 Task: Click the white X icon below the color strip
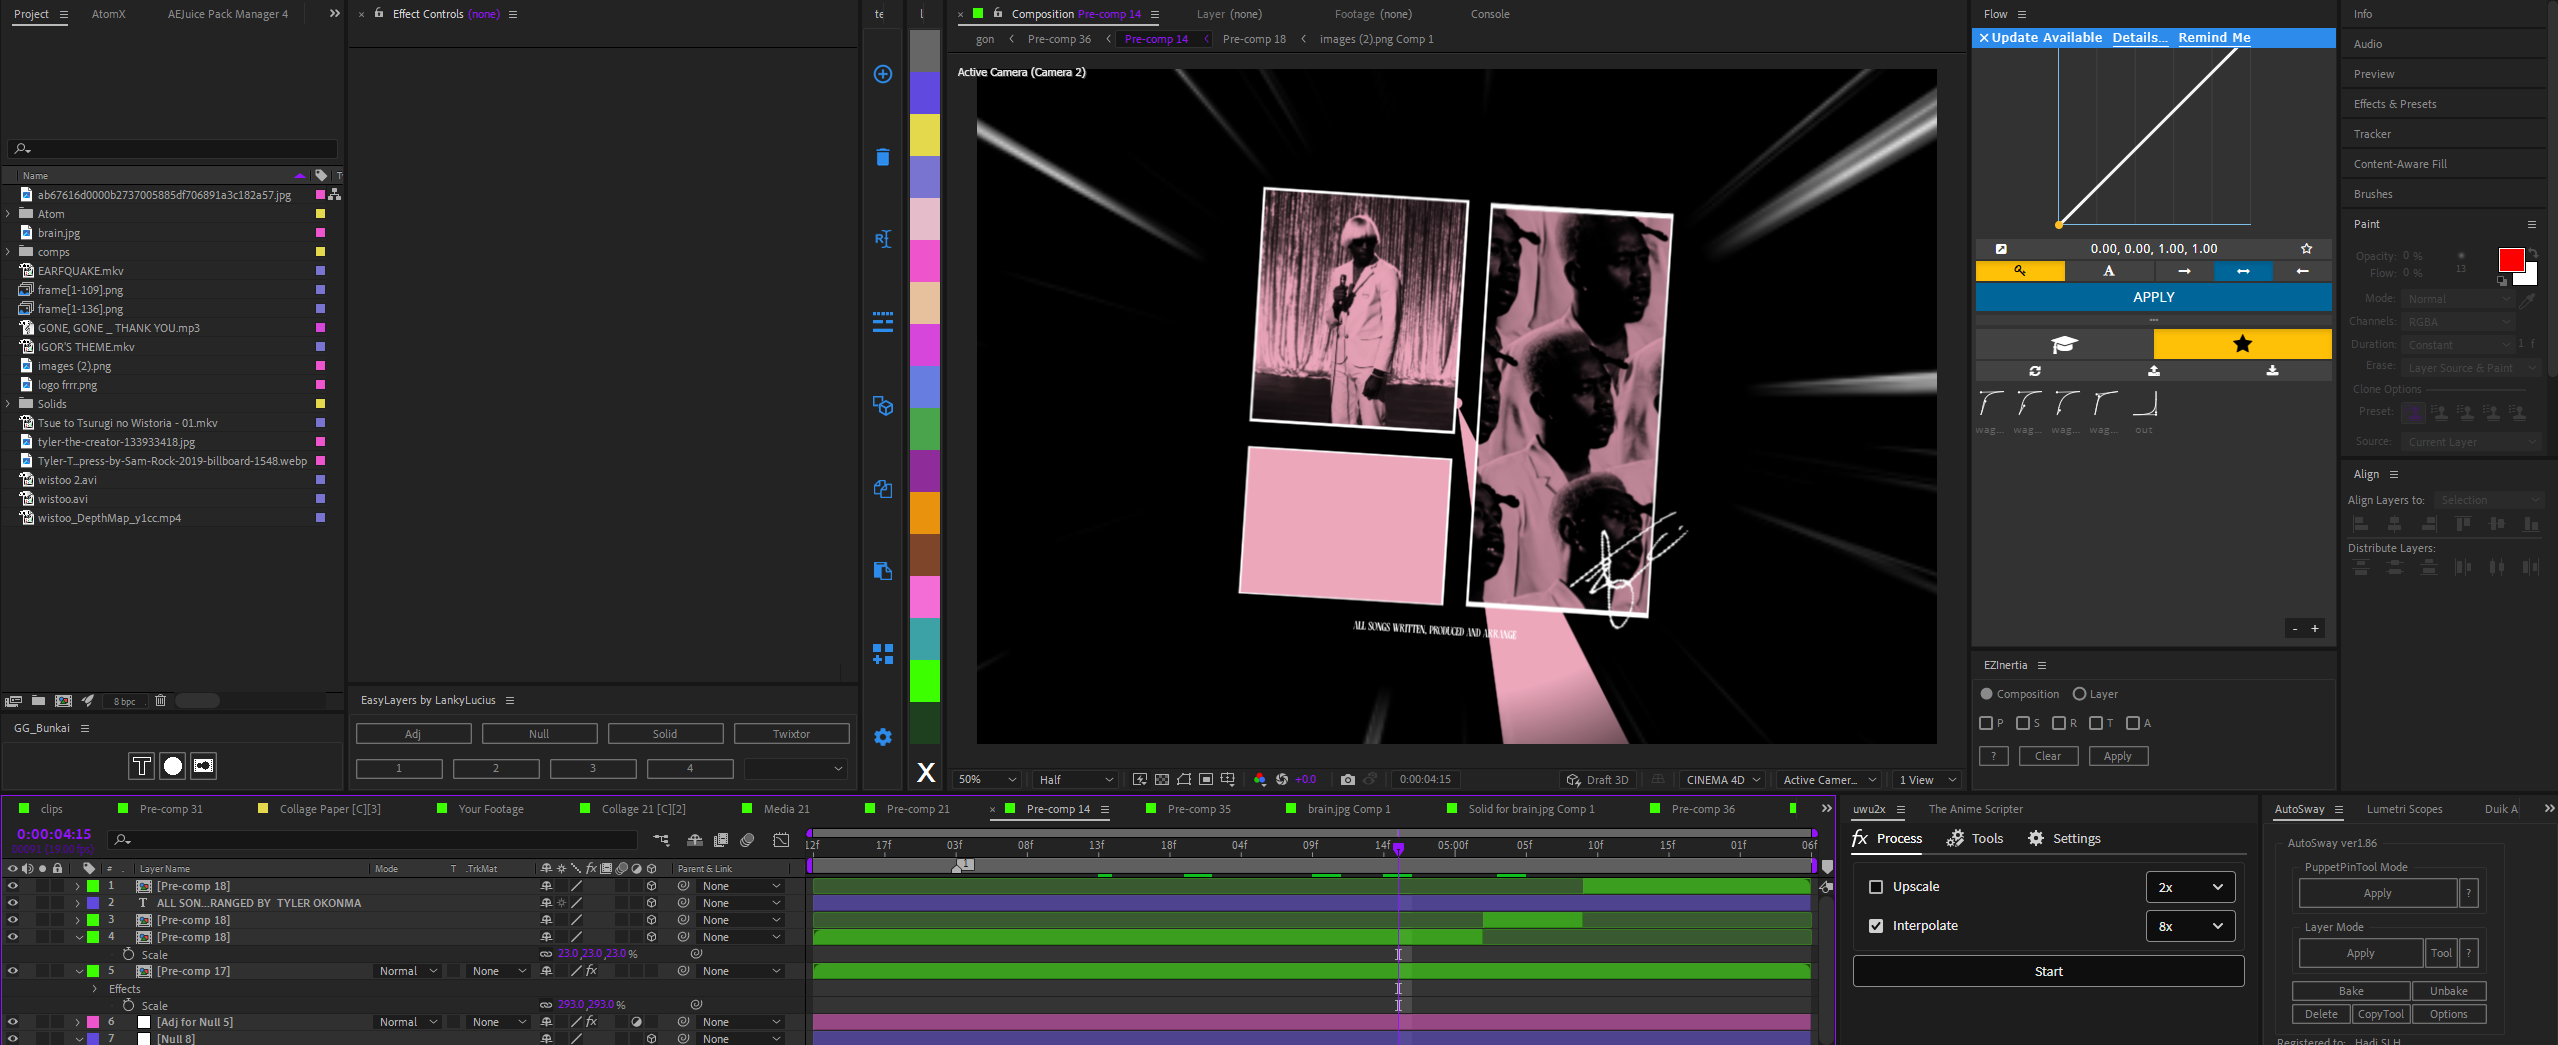tap(926, 772)
